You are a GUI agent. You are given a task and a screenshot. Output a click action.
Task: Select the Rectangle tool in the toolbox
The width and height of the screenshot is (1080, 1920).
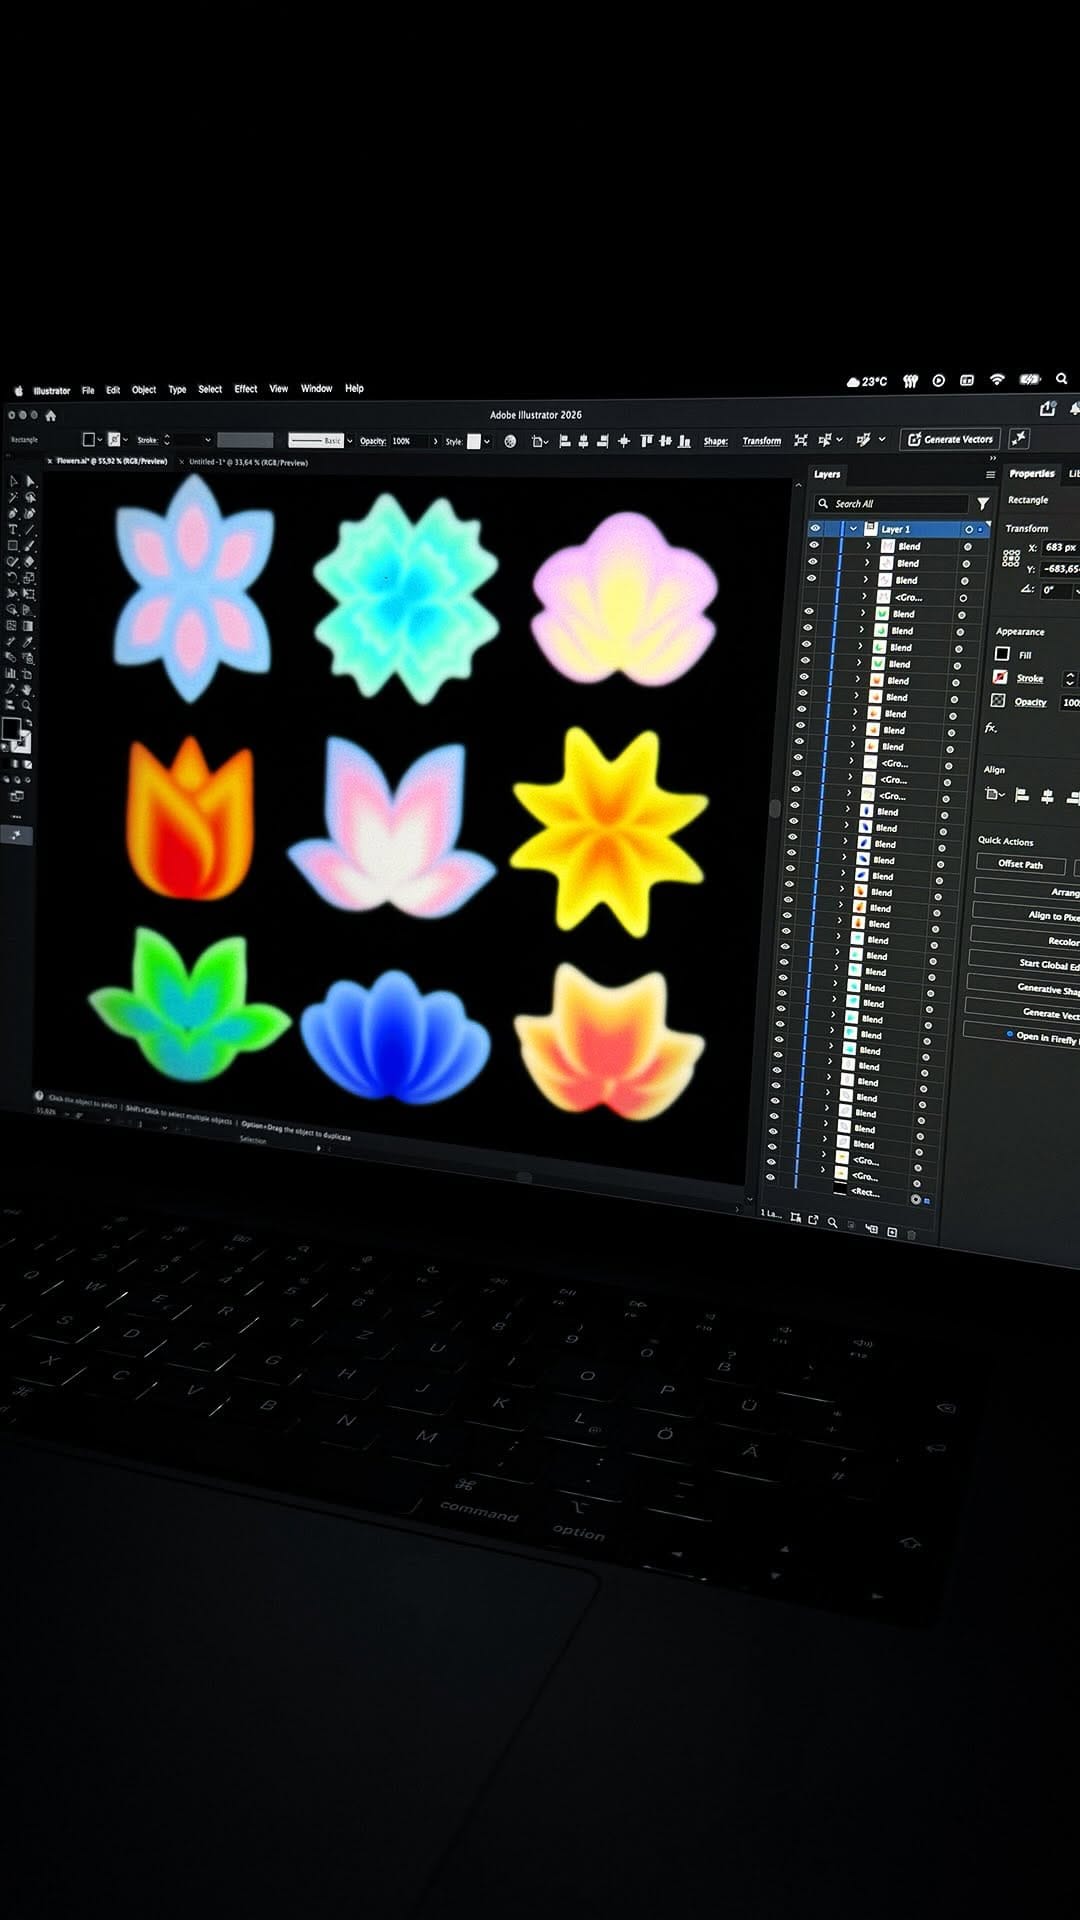pyautogui.click(x=13, y=545)
